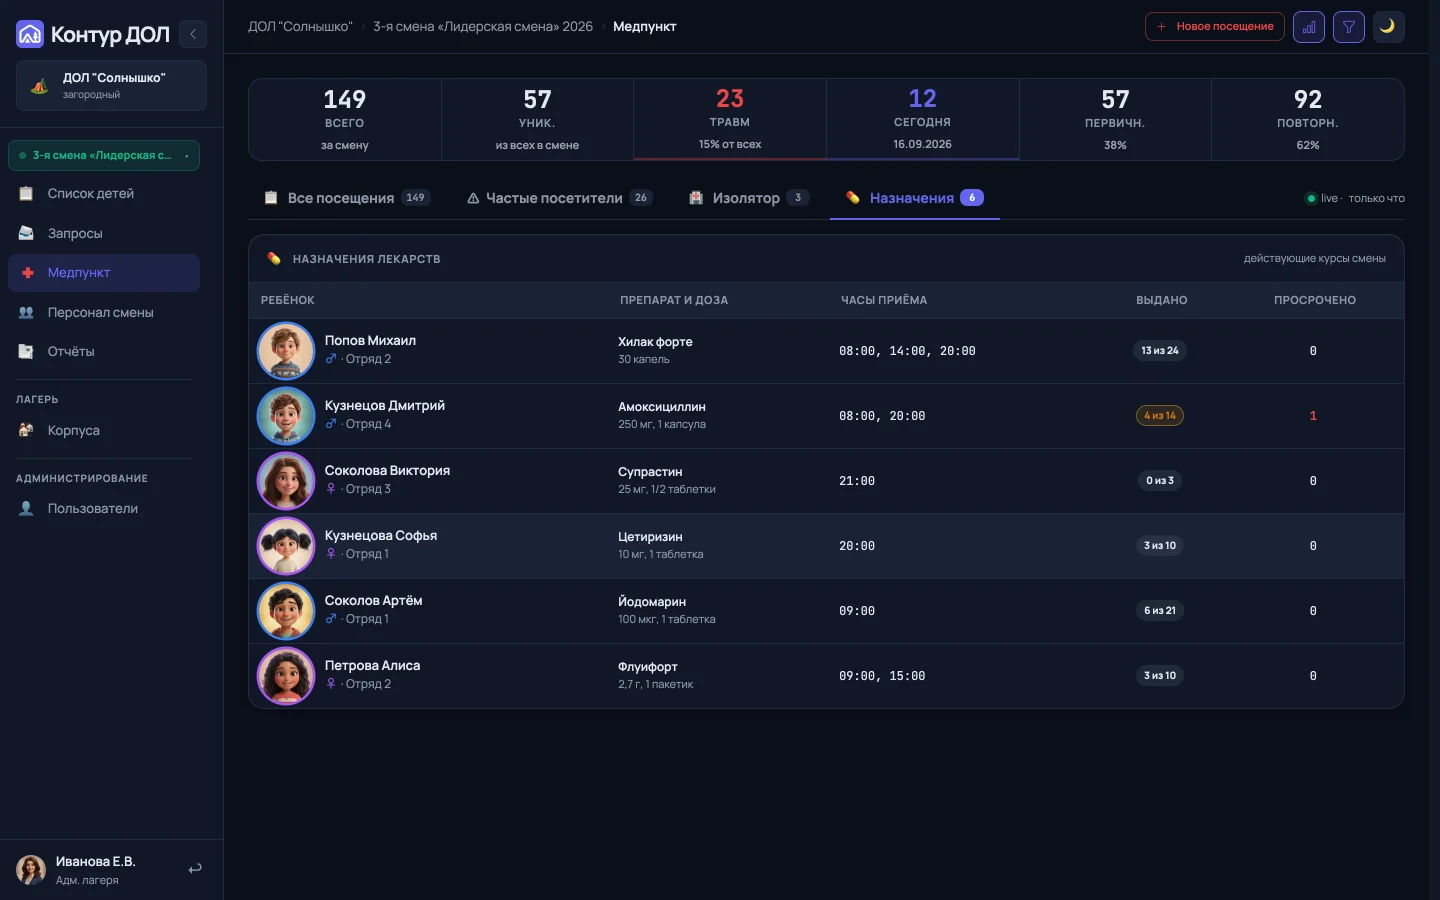This screenshot has width=1440, height=900.
Task: Click the 23 ТРАВМ stat card
Action: tap(730, 120)
